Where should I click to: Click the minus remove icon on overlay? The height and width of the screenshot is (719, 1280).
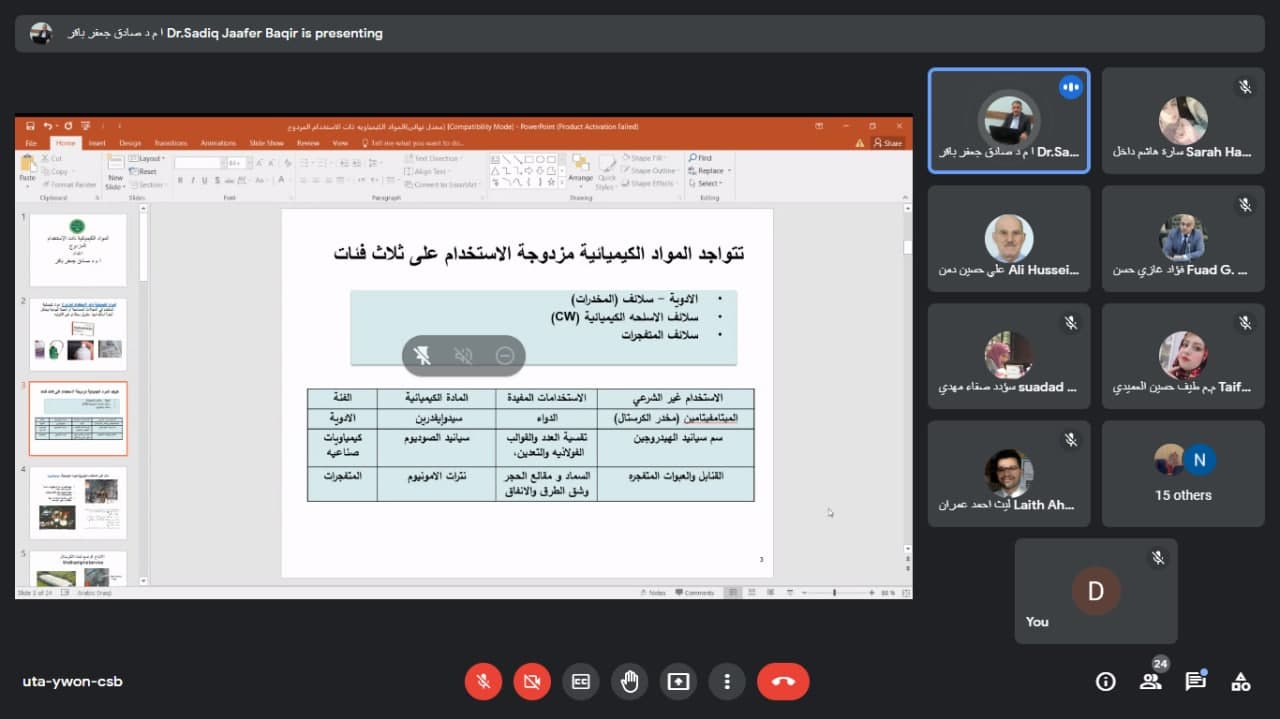point(505,355)
